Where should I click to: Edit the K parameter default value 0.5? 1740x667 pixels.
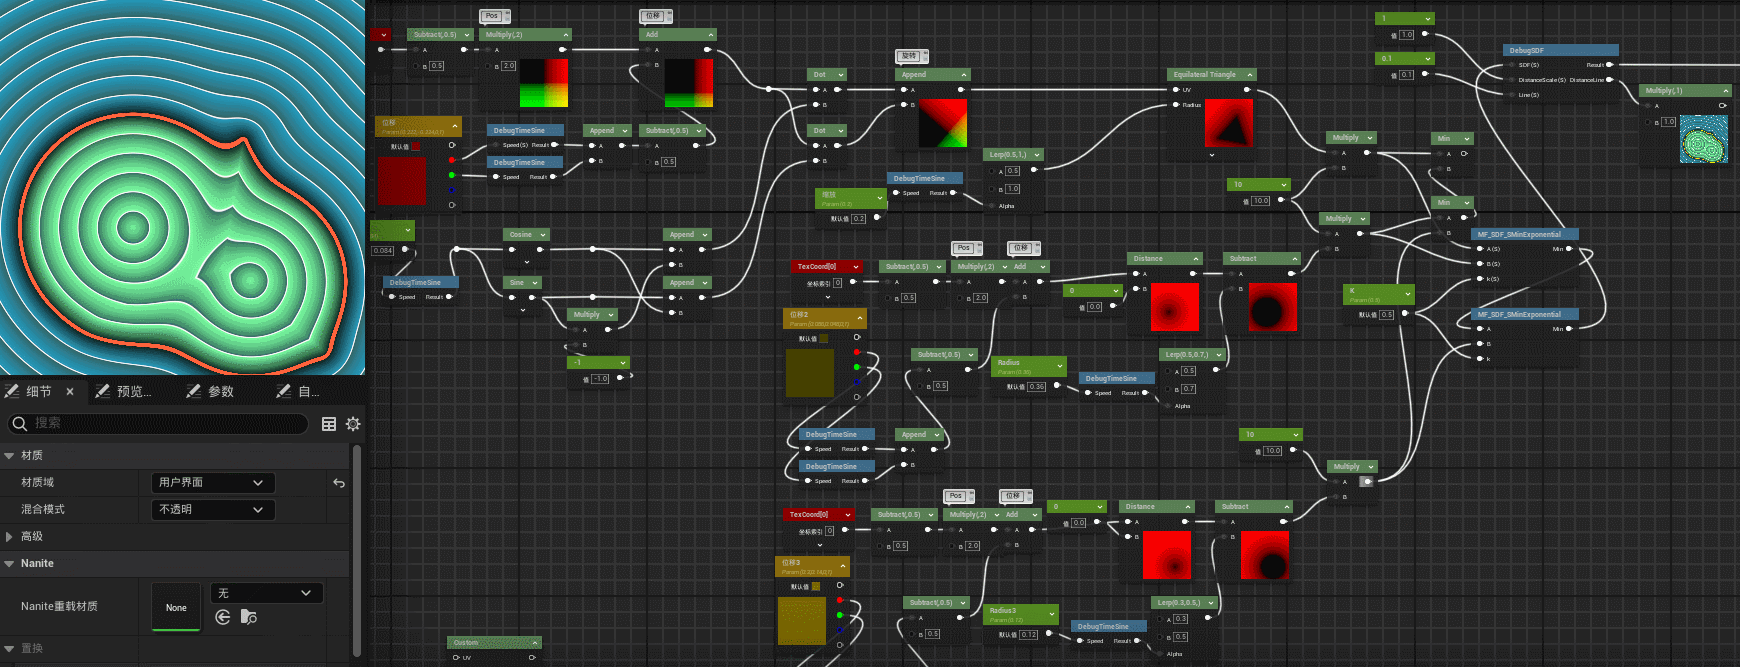click(1387, 314)
